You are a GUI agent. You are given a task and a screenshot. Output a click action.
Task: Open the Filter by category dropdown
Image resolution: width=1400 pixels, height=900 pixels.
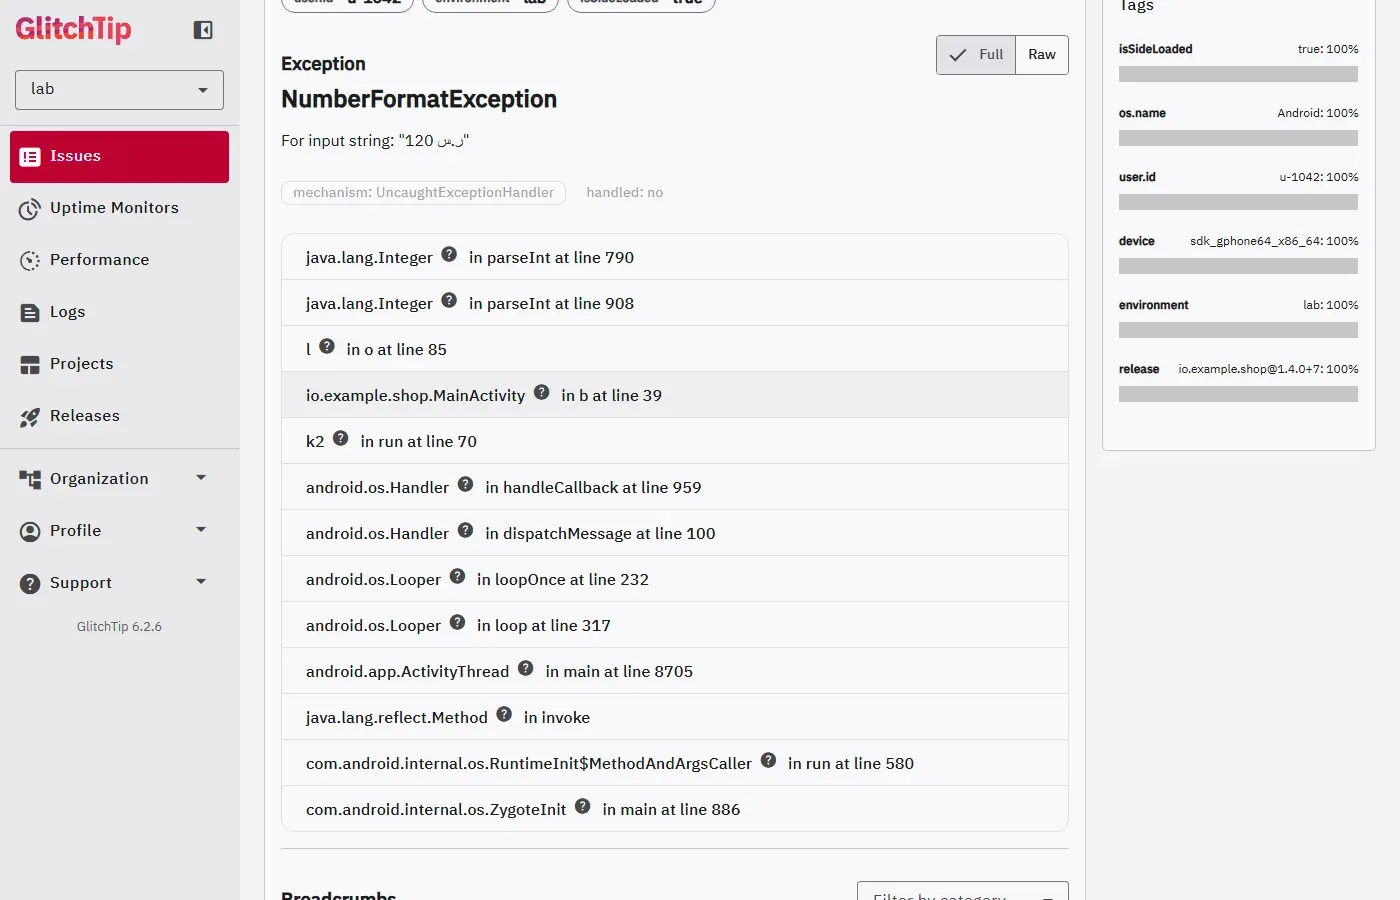[x=962, y=891]
